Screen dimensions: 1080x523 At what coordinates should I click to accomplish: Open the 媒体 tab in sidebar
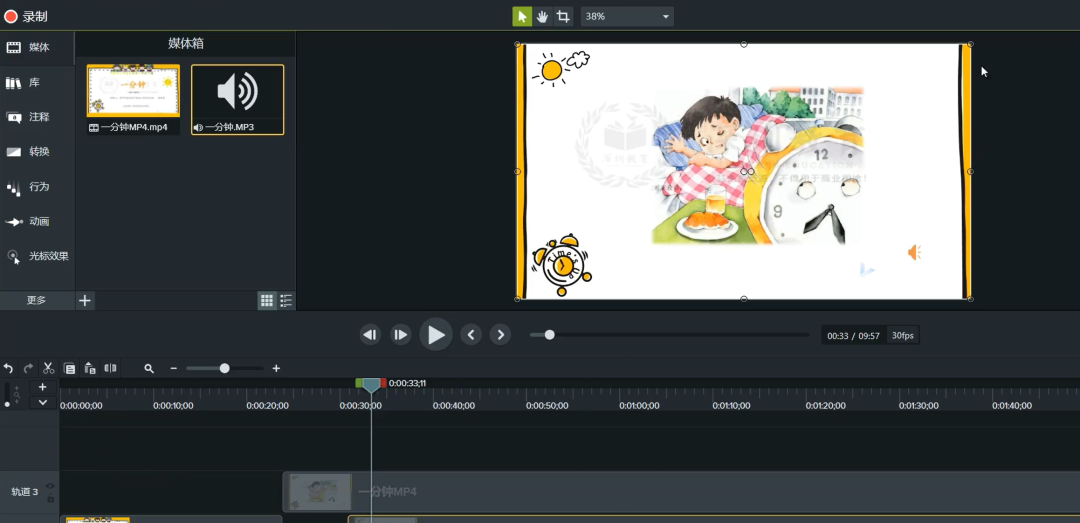[x=37, y=48]
